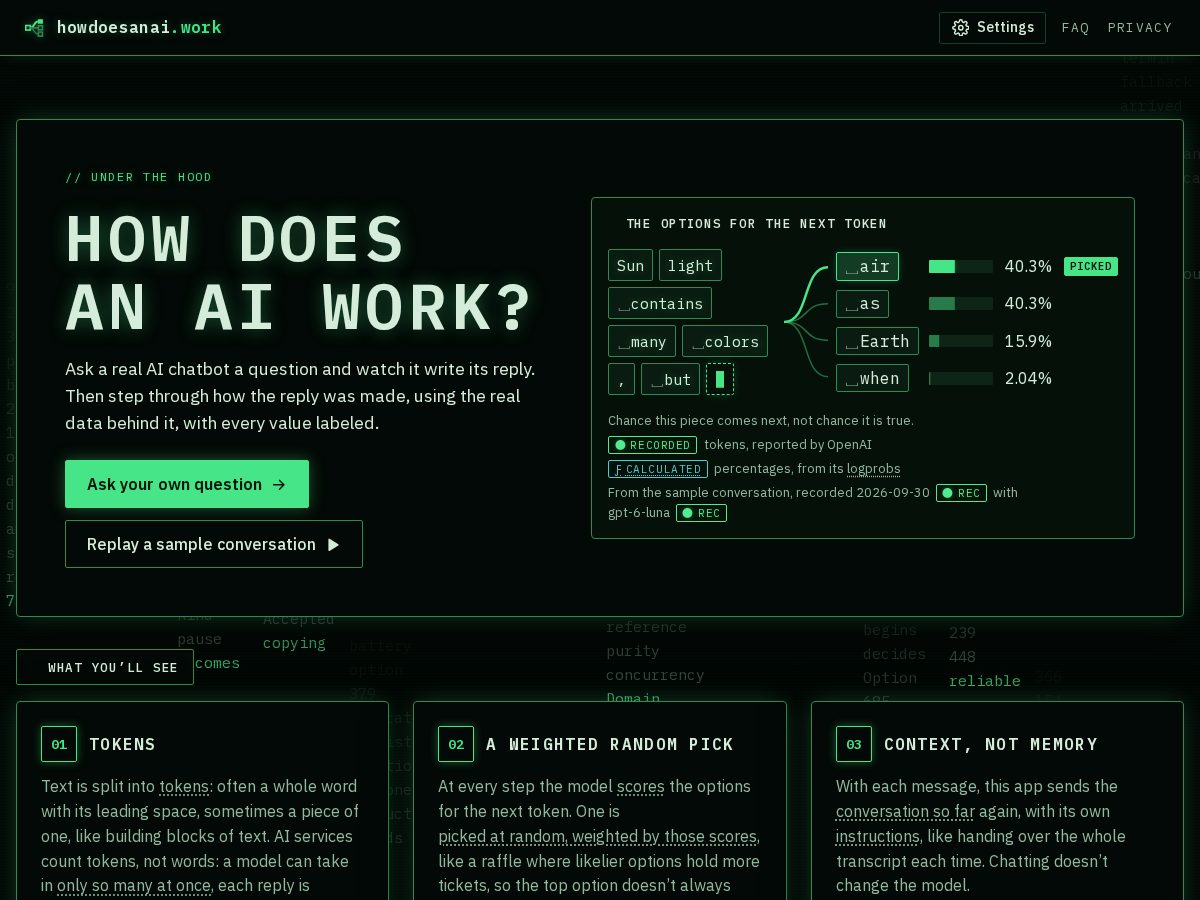Click the 2.04% value for "when"
The width and height of the screenshot is (1200, 900).
pos(1028,378)
